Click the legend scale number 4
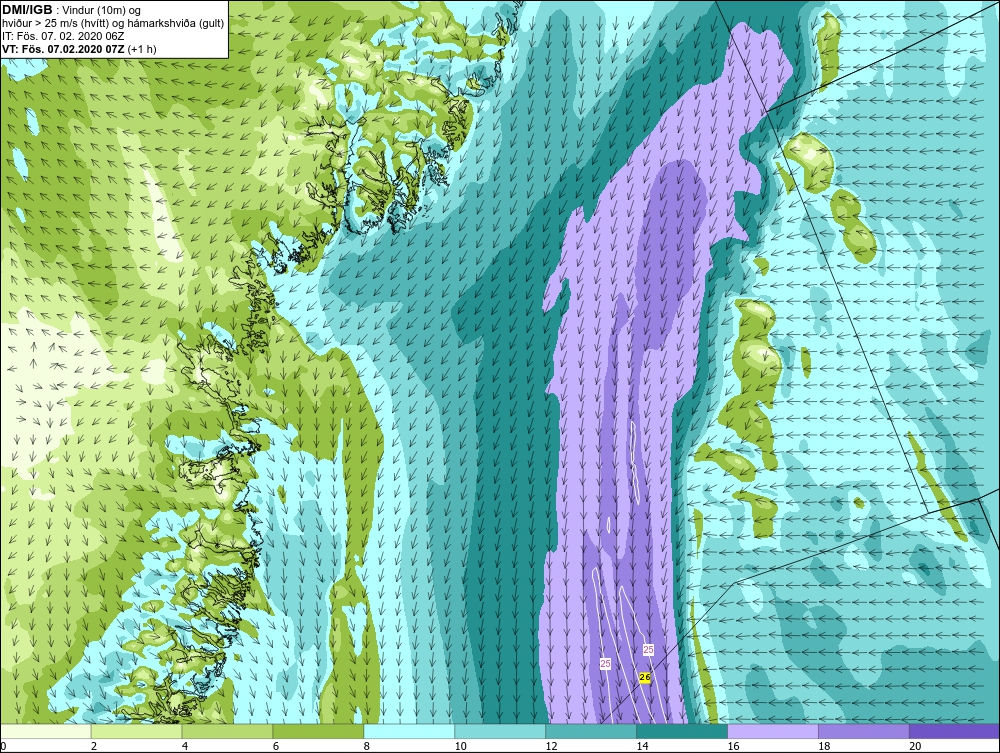This screenshot has height=753, width=1000. coord(185,746)
